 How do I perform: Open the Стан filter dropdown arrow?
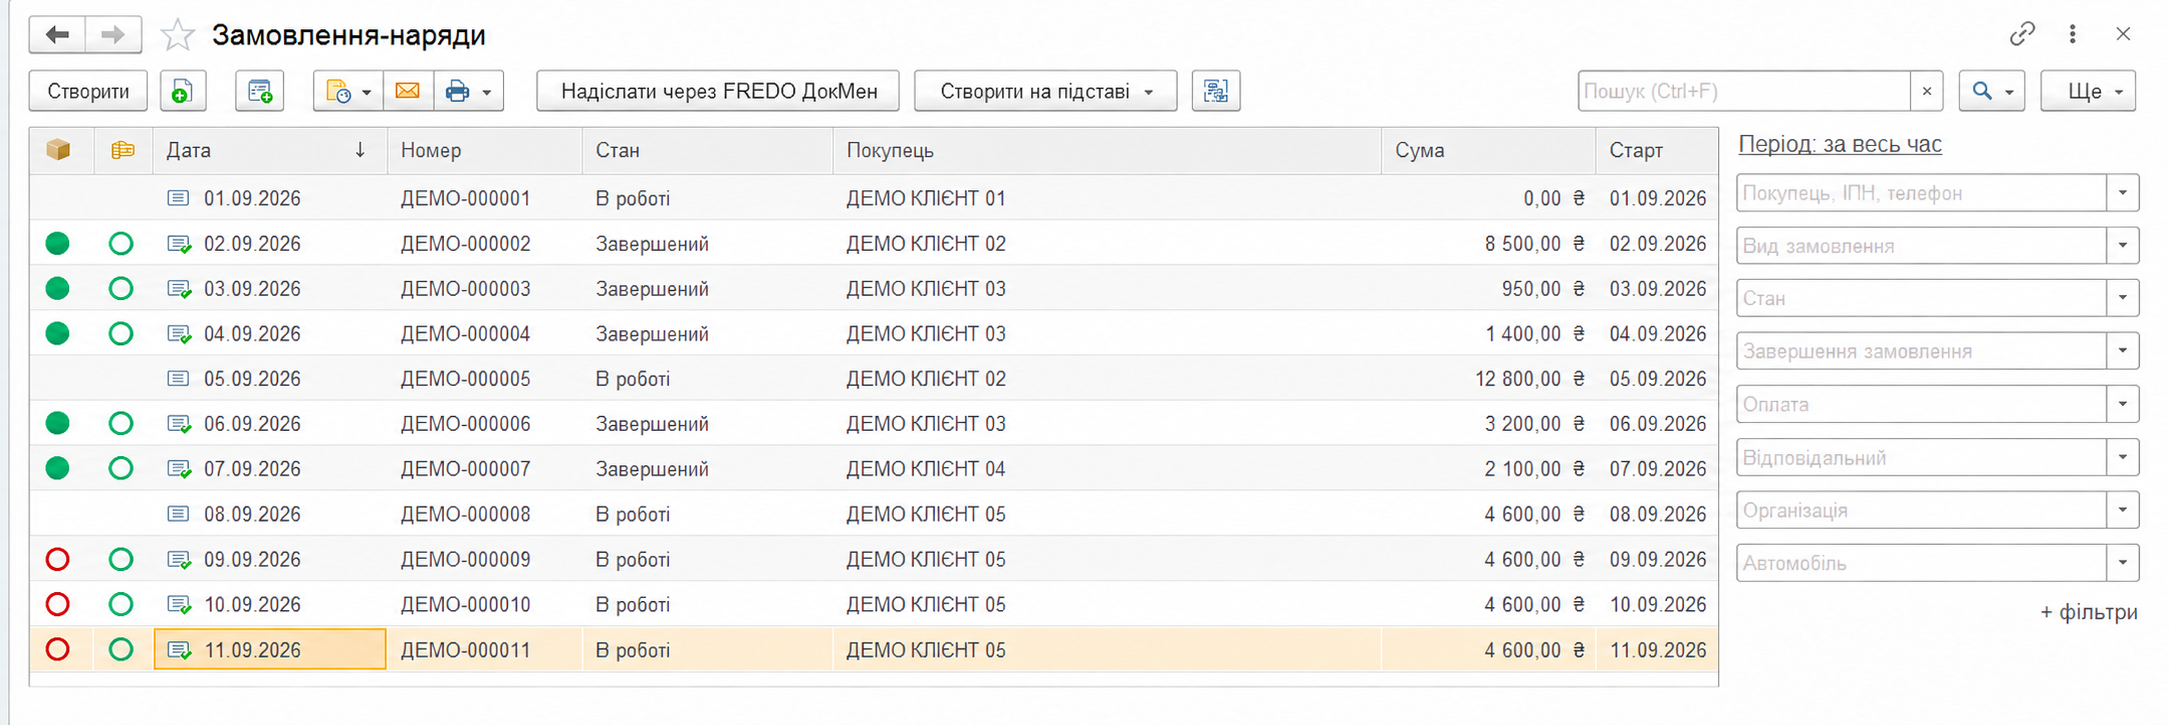click(x=2122, y=298)
